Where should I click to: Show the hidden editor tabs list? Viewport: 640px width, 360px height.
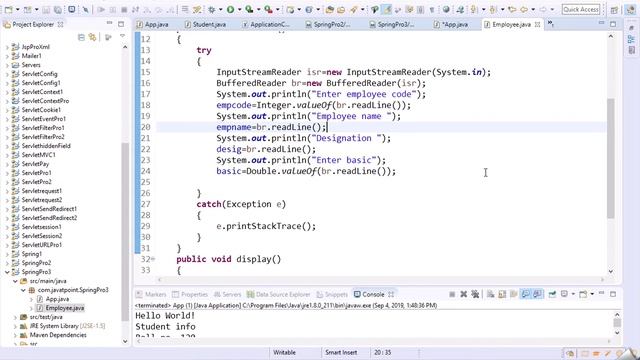click(551, 24)
